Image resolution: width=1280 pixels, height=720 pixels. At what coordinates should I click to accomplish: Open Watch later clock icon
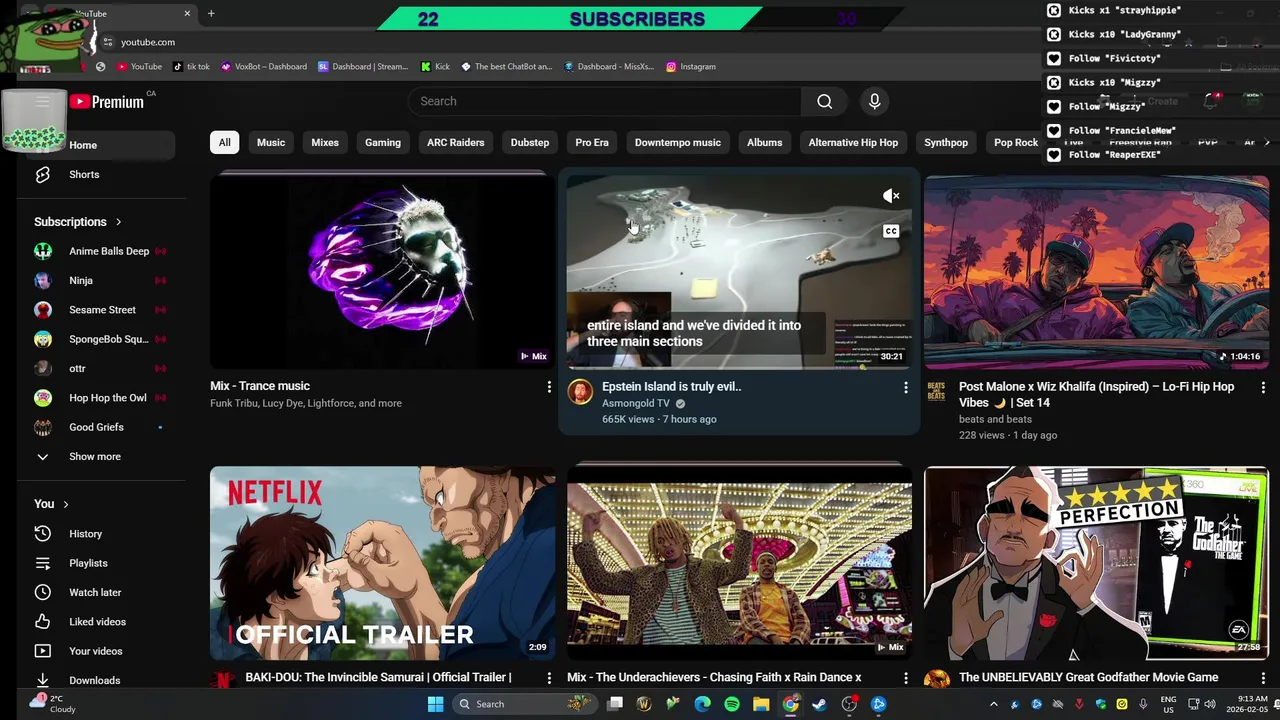click(42, 592)
